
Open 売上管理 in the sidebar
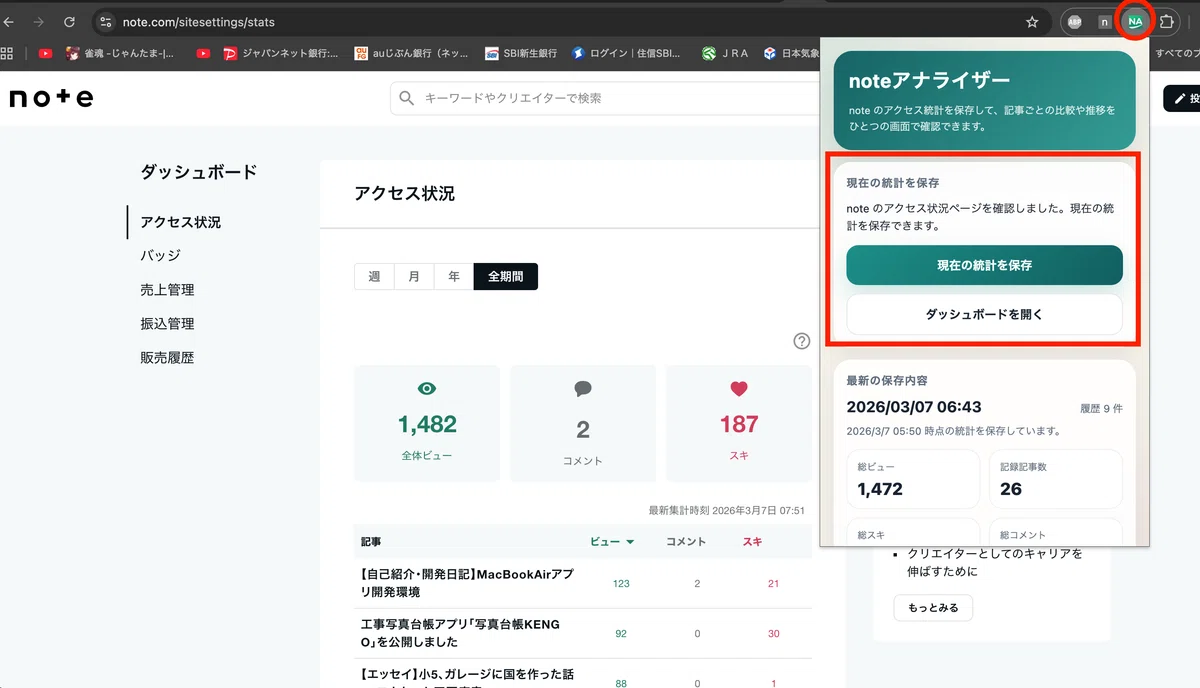pyautogui.click(x=167, y=290)
